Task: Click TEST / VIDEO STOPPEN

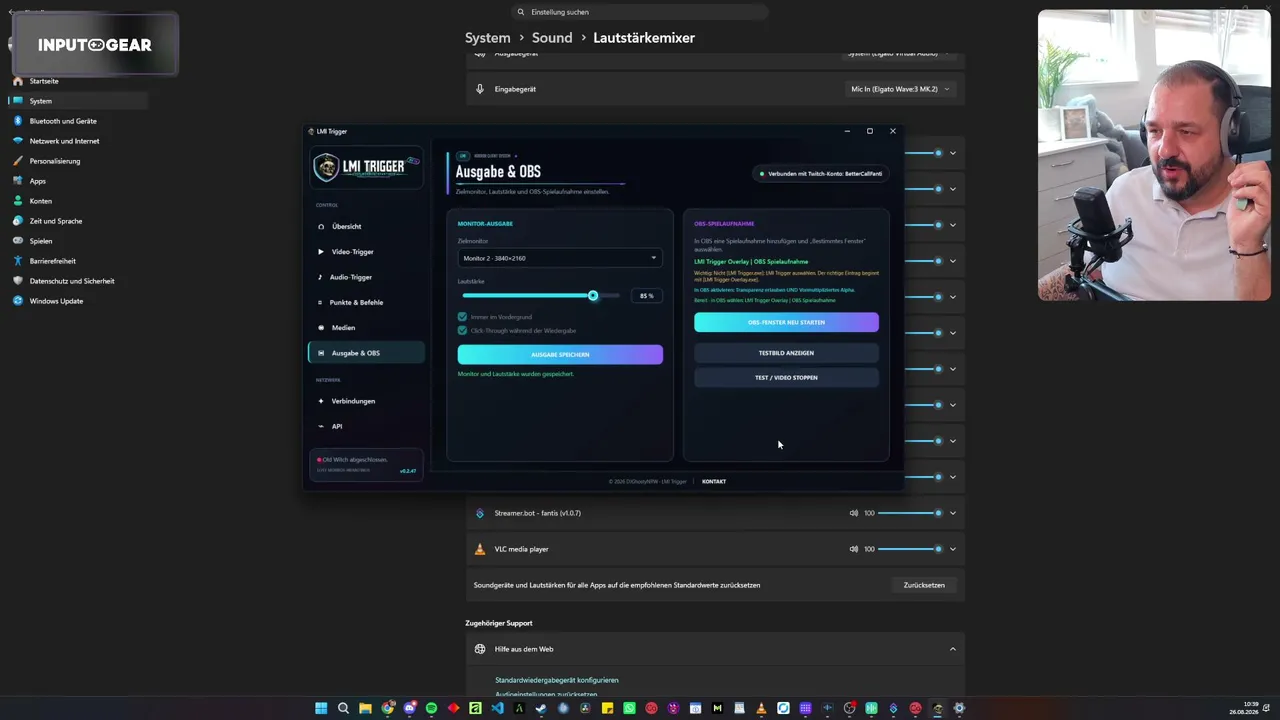Action: coord(786,377)
